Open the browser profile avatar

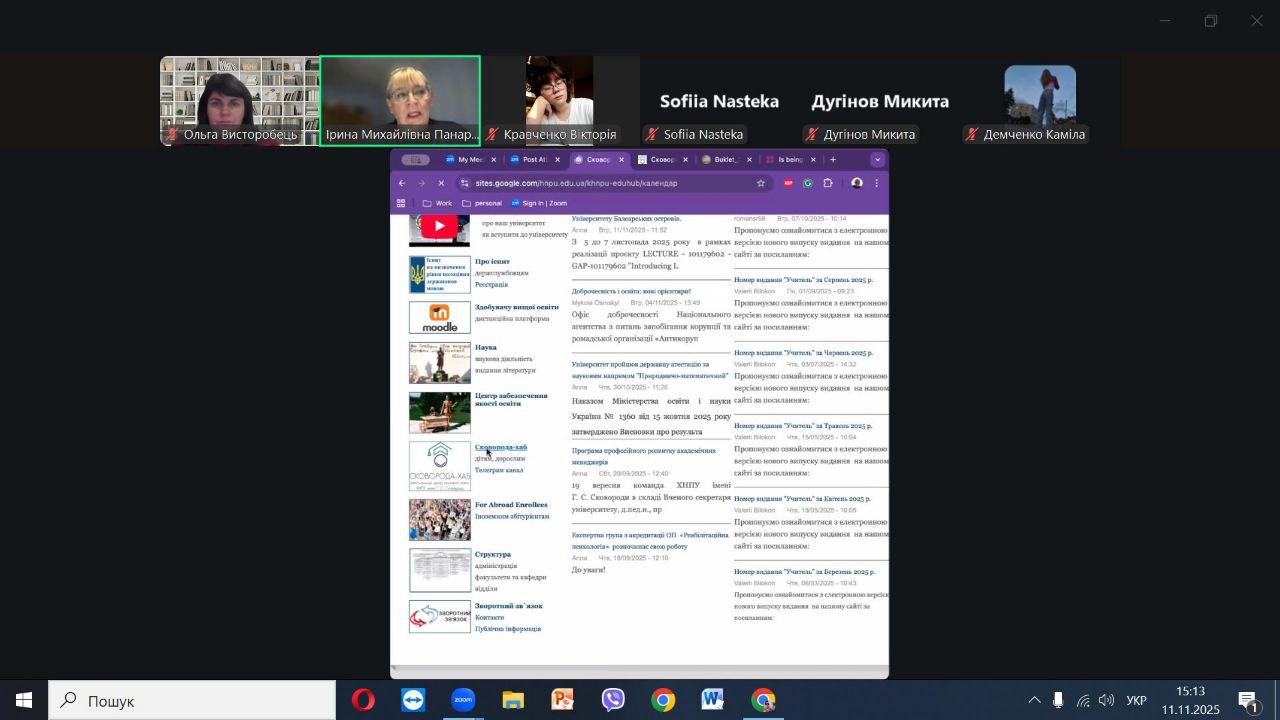click(856, 183)
